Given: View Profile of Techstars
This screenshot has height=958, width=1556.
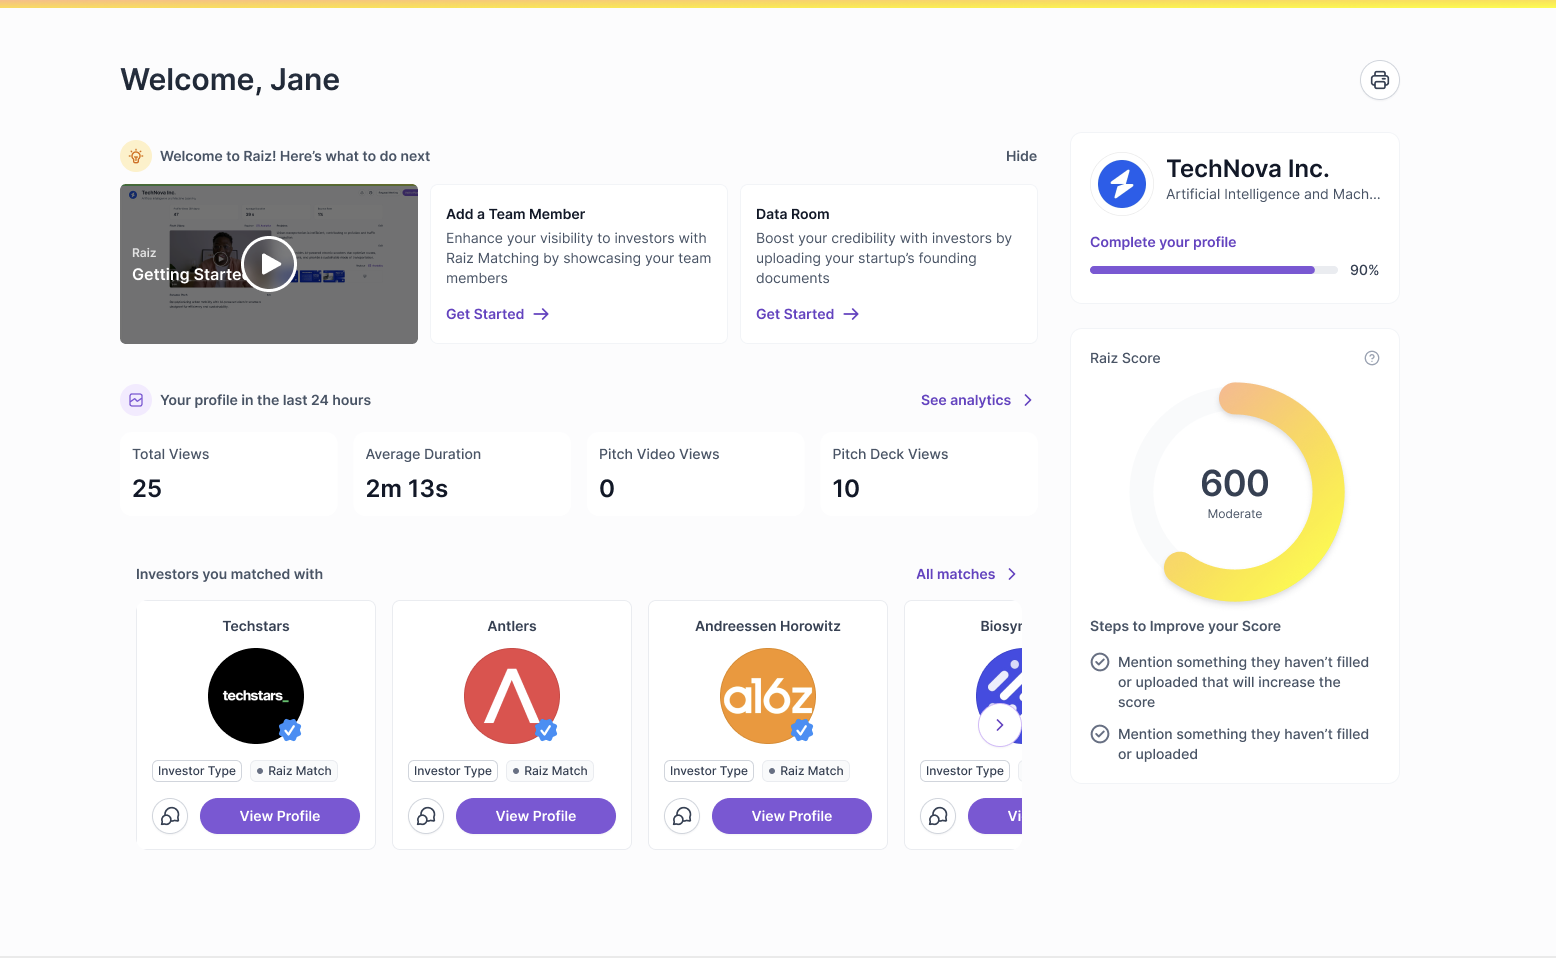Looking at the screenshot, I should [x=280, y=816].
